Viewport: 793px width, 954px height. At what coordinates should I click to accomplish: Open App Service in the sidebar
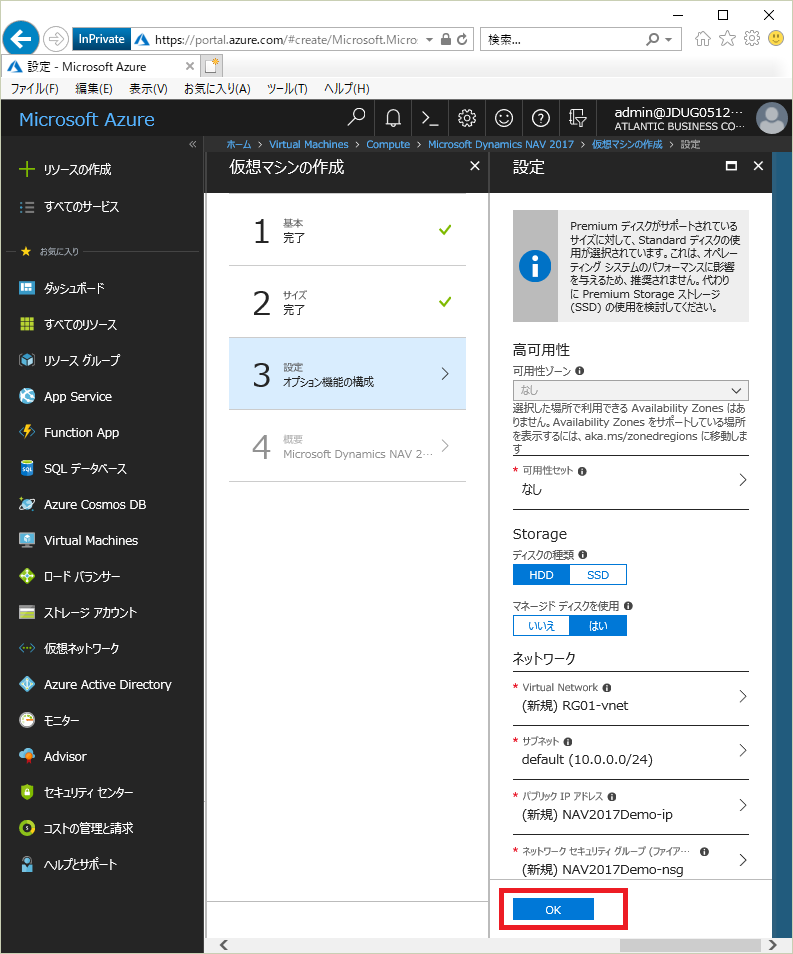66,396
